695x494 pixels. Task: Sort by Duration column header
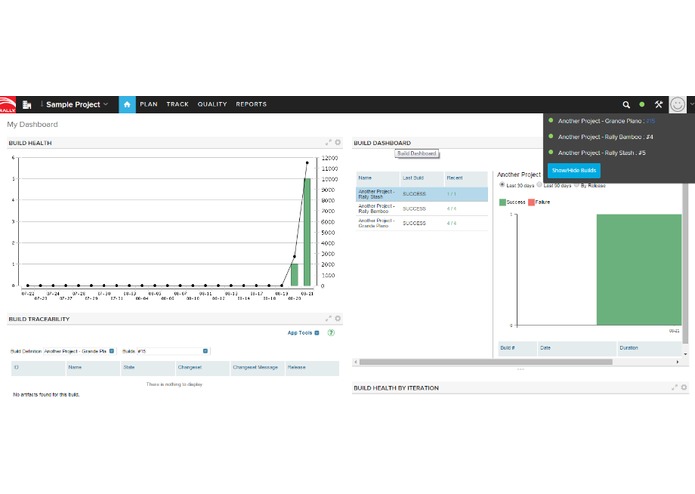649,348
